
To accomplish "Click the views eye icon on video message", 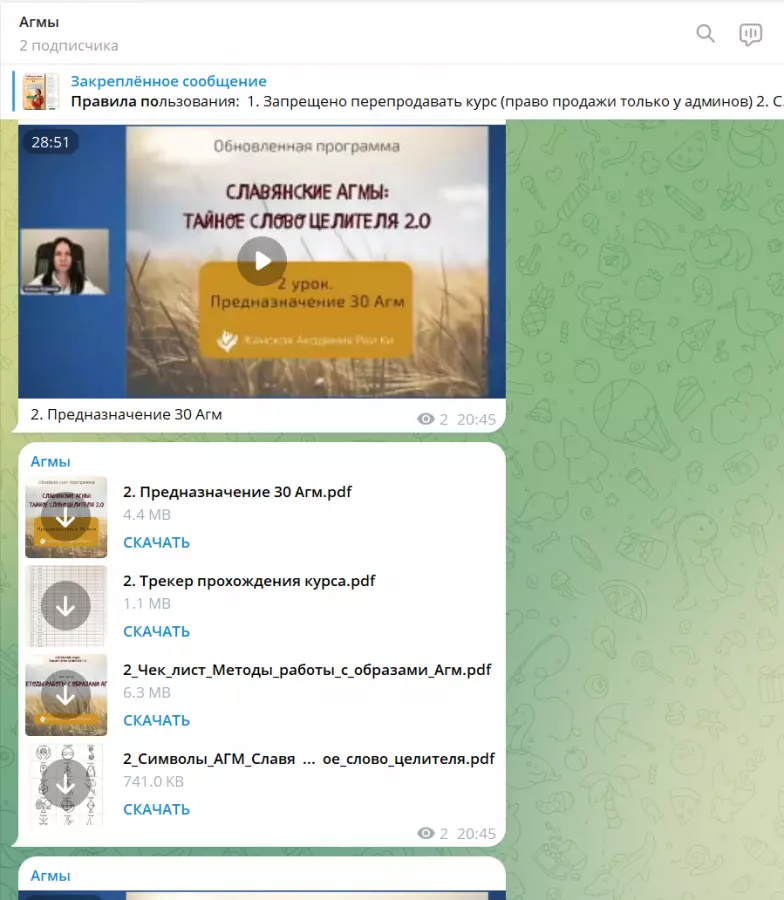I will click(425, 420).
